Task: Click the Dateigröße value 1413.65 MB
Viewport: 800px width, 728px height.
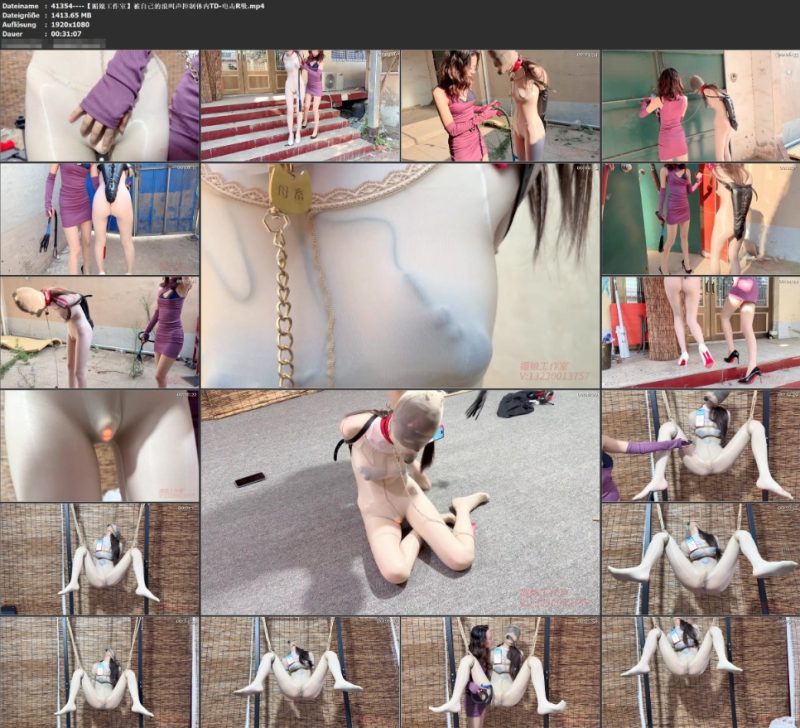Action: [71, 15]
